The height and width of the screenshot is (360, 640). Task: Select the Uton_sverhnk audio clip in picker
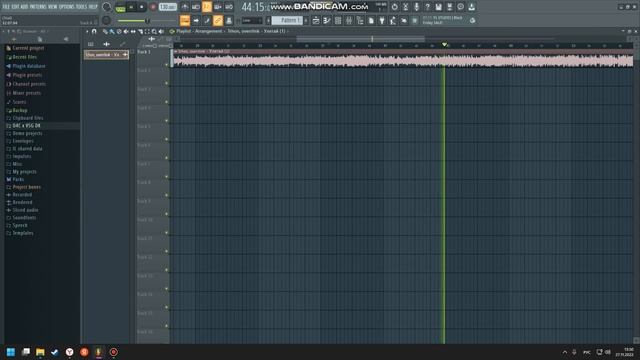click(x=106, y=54)
